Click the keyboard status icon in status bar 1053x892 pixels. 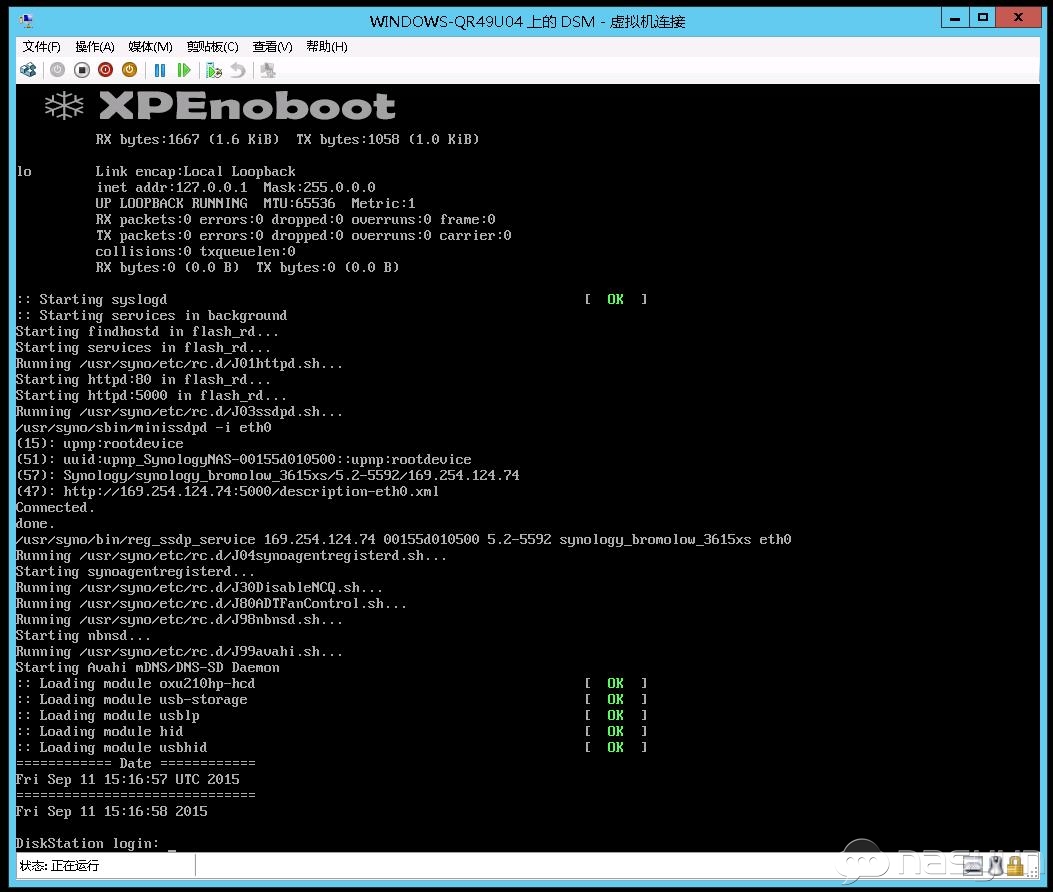click(974, 867)
